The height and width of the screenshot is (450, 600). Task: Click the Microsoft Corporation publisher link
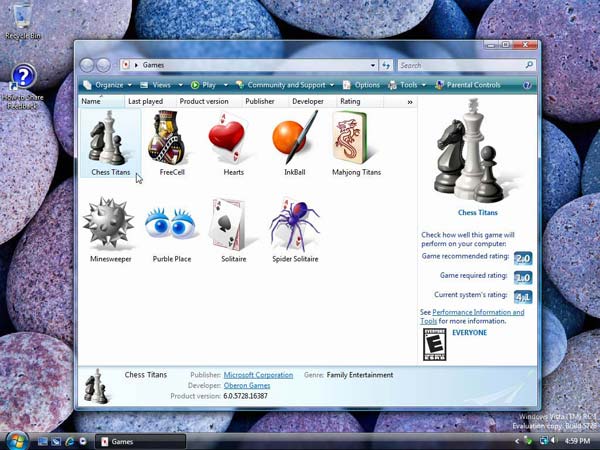258,375
